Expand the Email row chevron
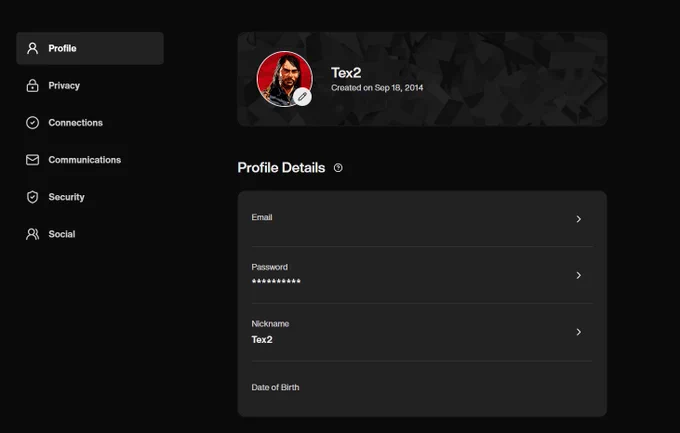This screenshot has height=433, width=680. (x=579, y=219)
